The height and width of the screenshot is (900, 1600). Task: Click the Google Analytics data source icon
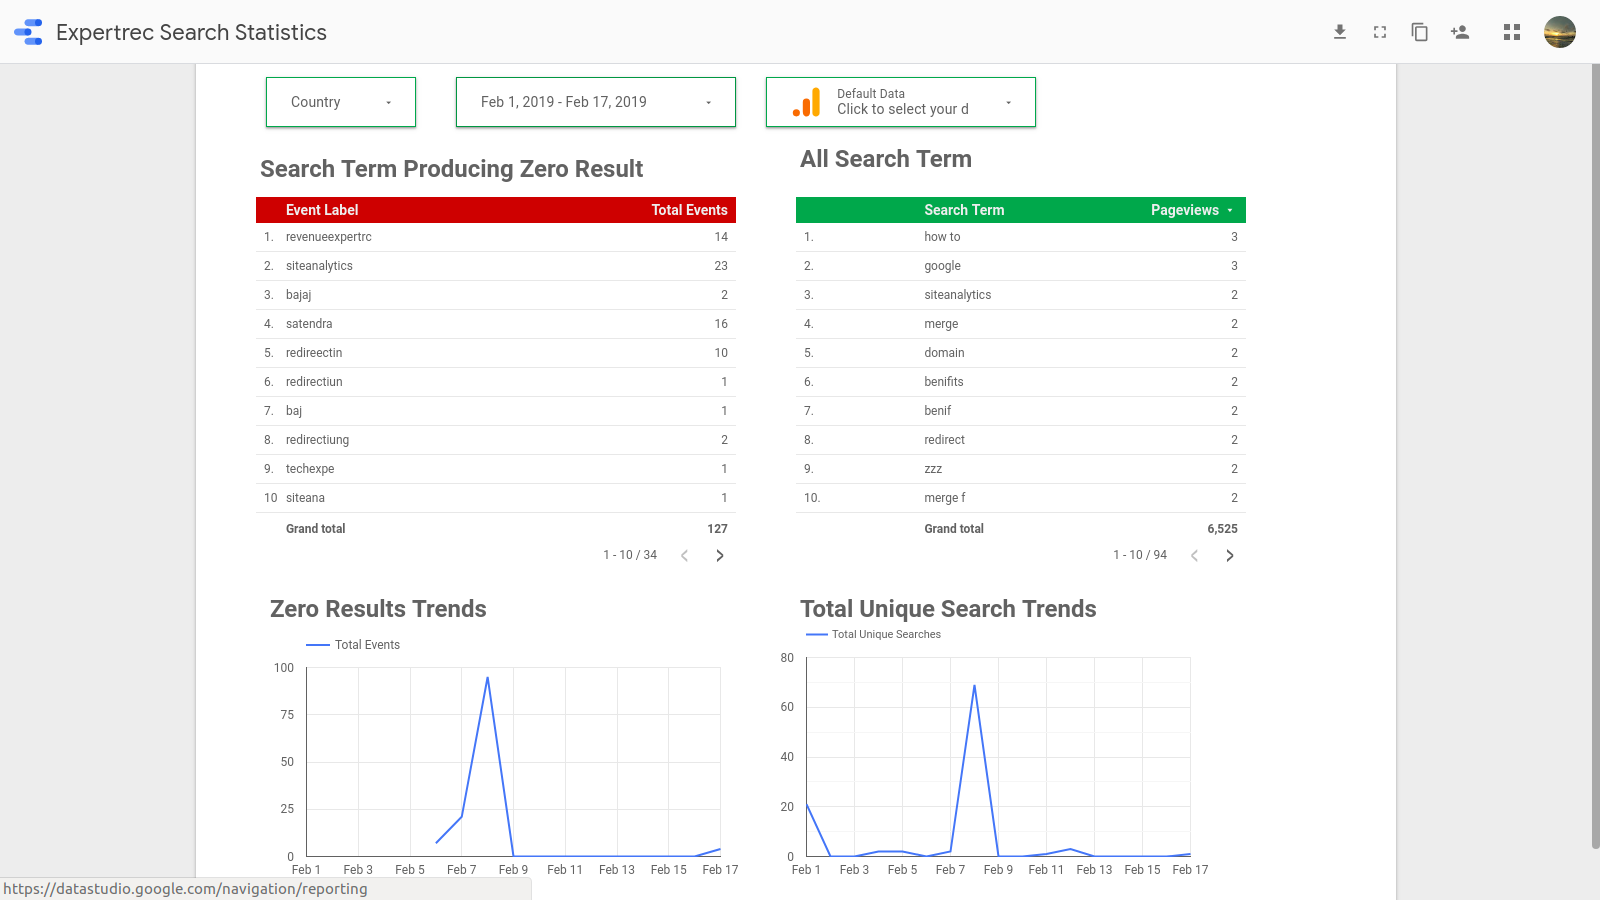tap(807, 102)
